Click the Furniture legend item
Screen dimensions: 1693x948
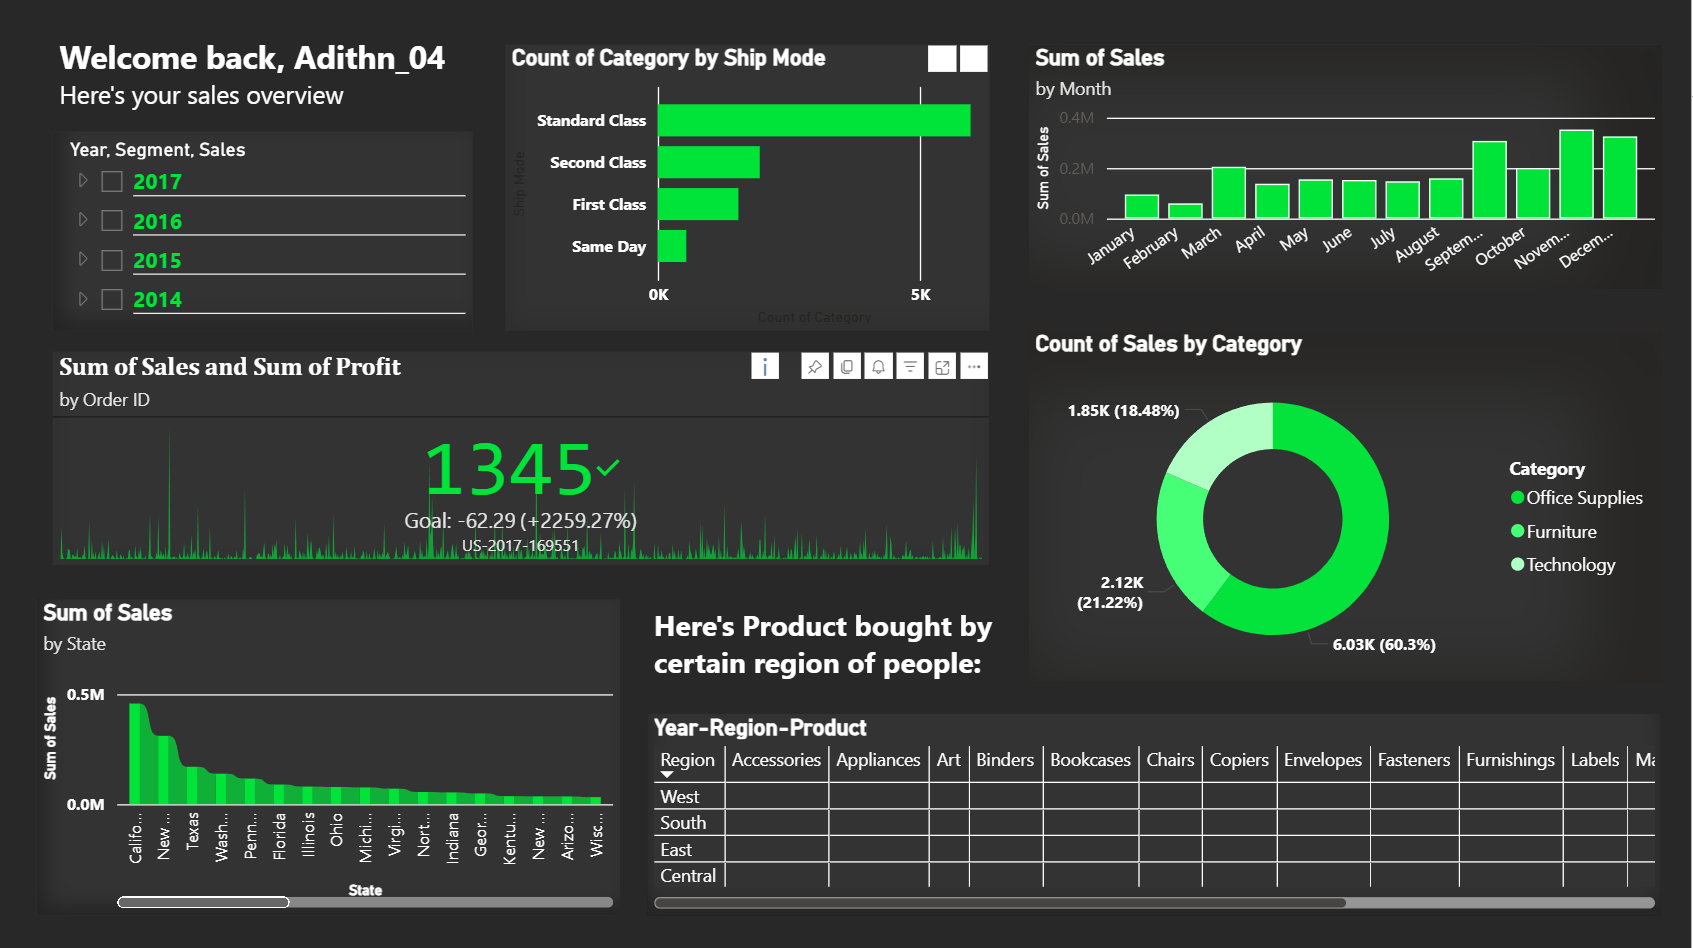tap(1554, 532)
